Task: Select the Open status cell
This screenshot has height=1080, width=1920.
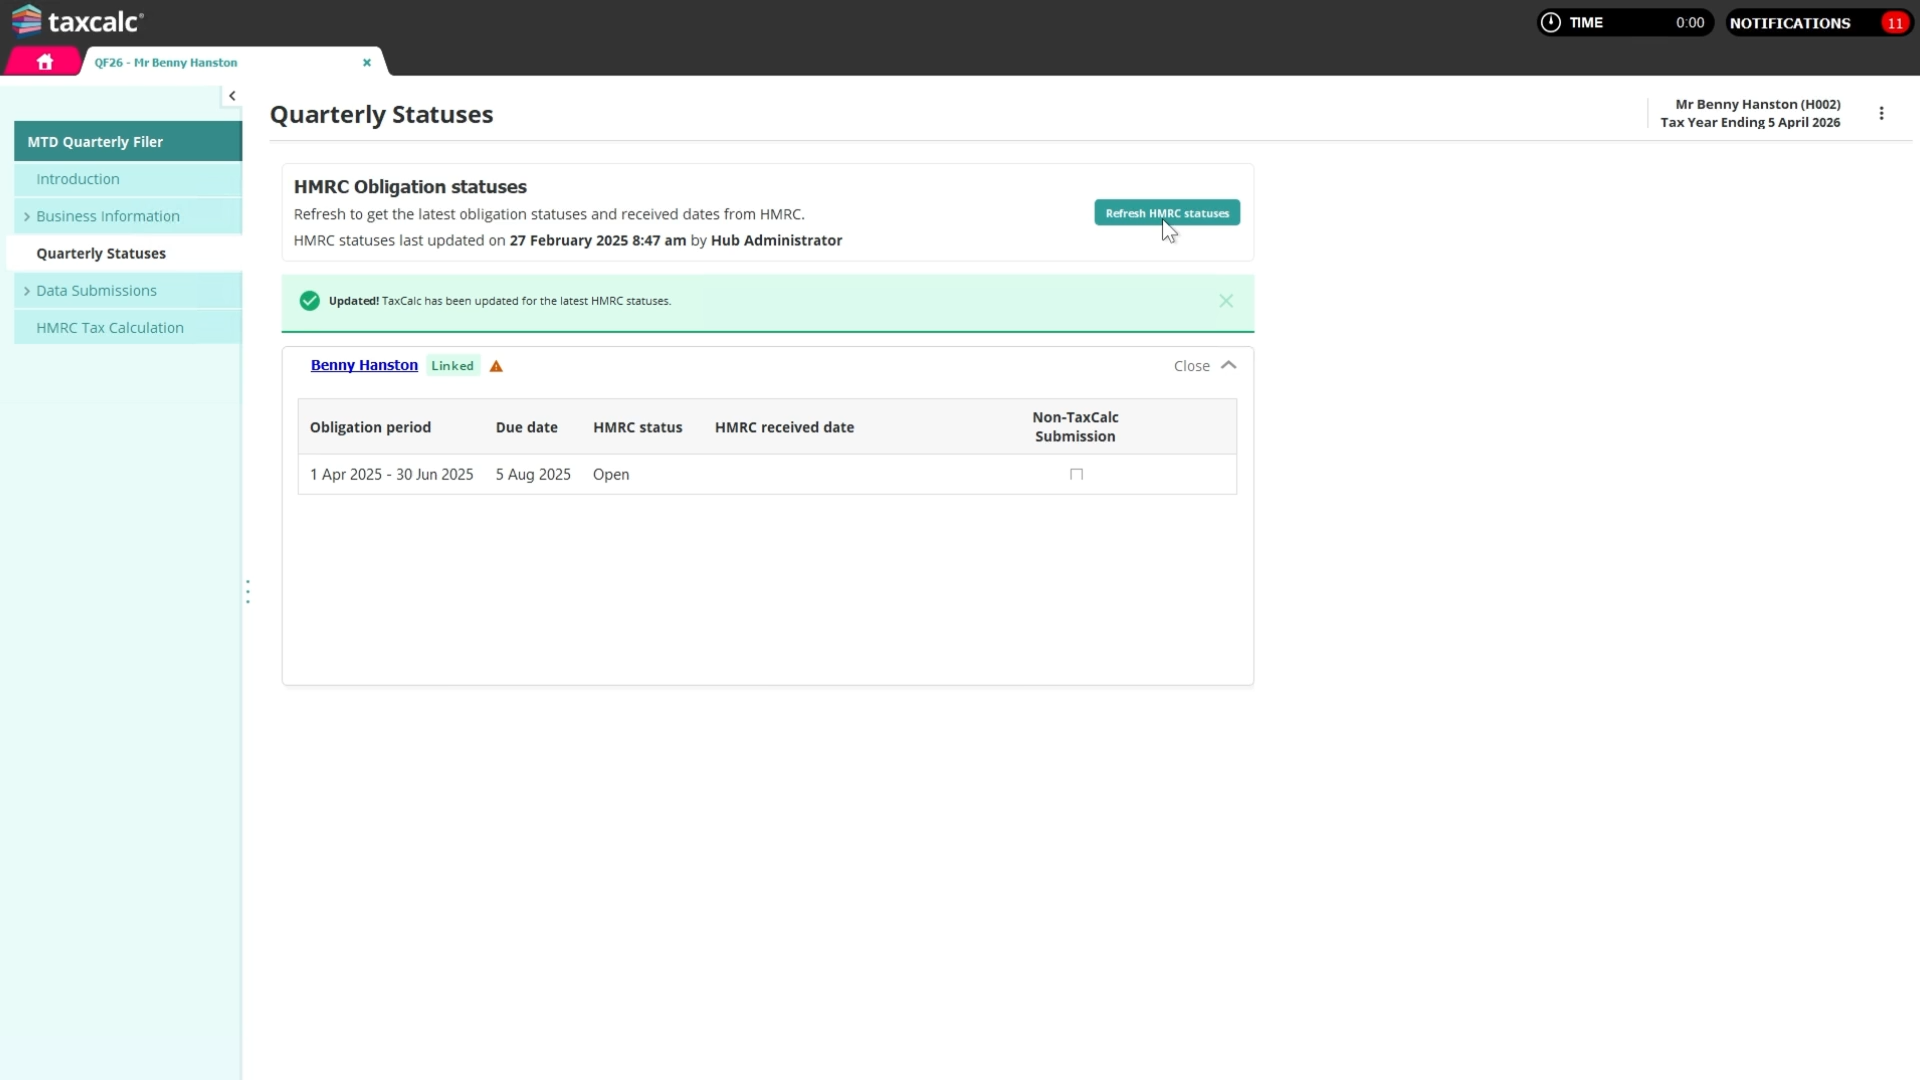Action: (x=610, y=474)
